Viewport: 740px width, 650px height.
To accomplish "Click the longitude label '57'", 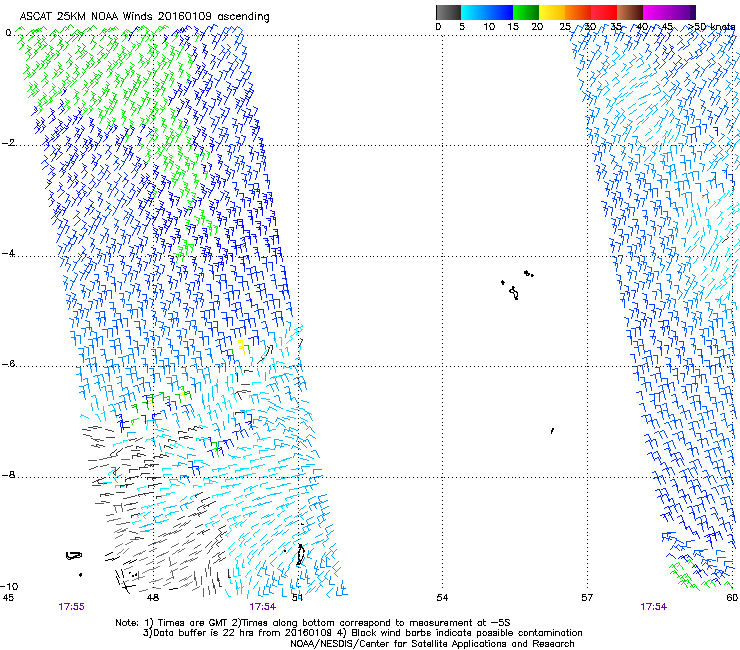I will tap(587, 598).
